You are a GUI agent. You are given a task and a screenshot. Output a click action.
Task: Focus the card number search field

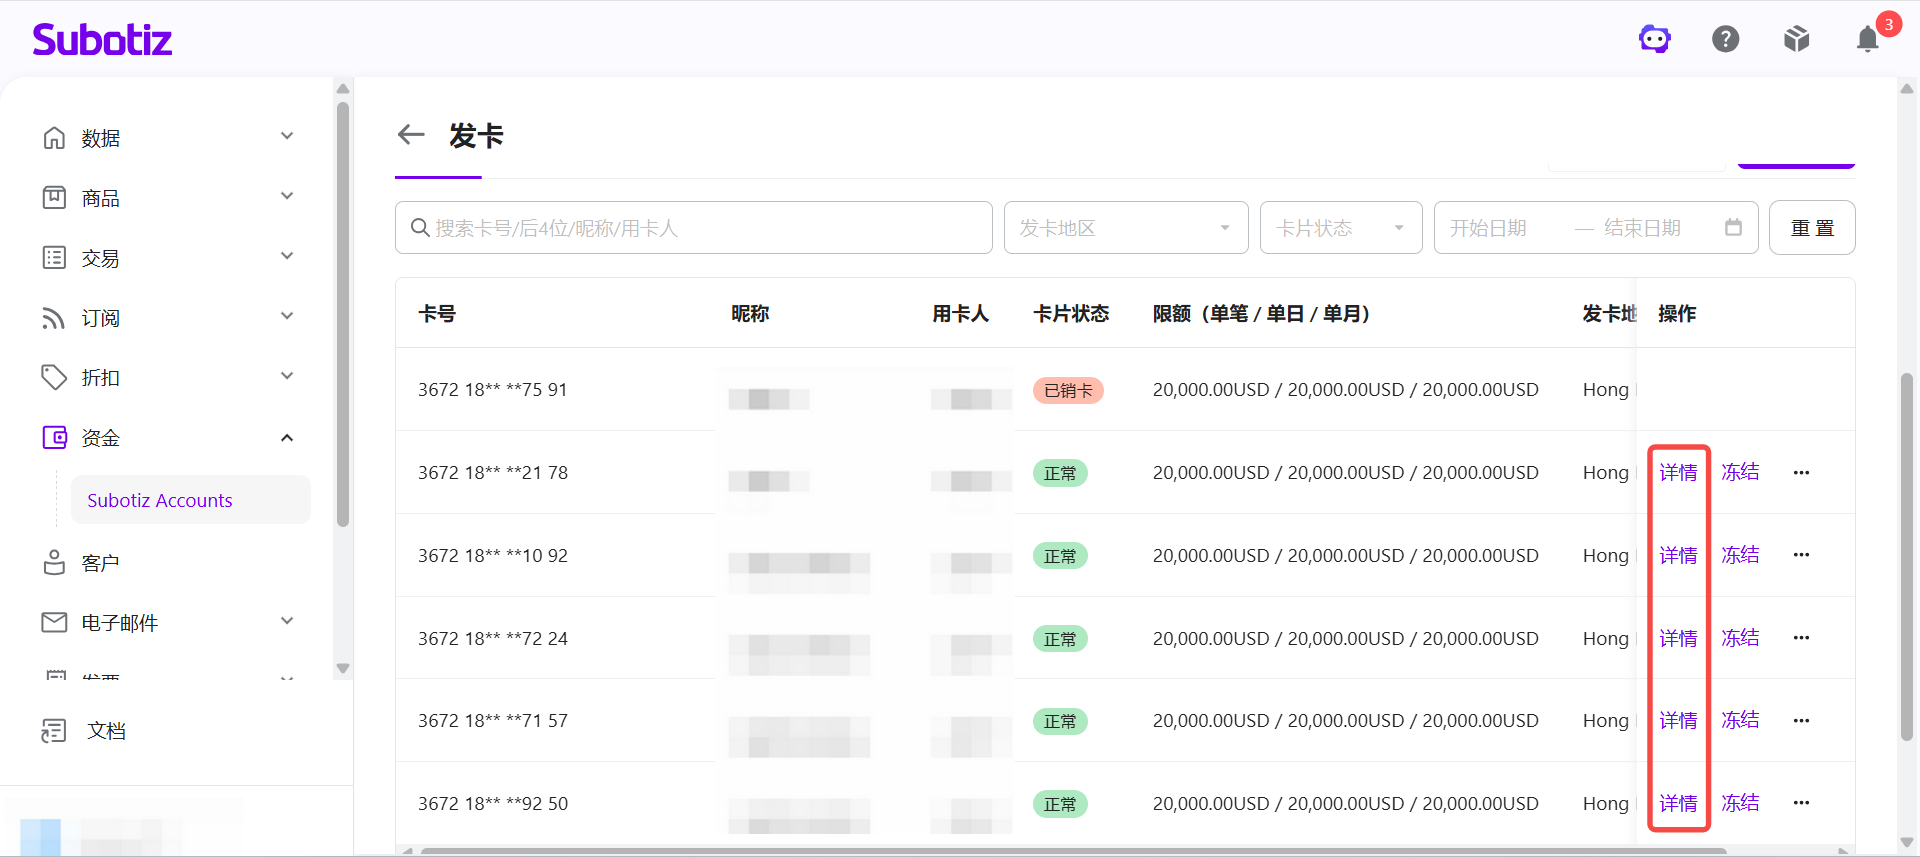pos(694,228)
